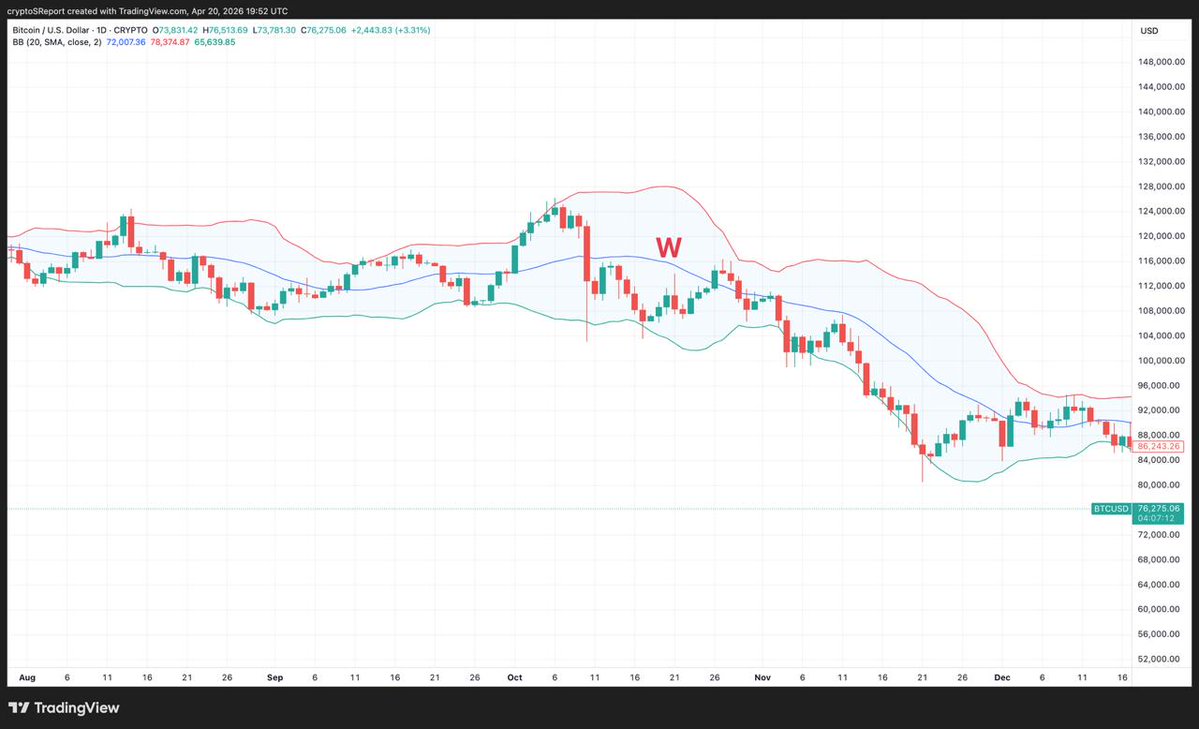Click the 140,000.00 price axis label
The height and width of the screenshot is (729, 1199).
click(1161, 112)
